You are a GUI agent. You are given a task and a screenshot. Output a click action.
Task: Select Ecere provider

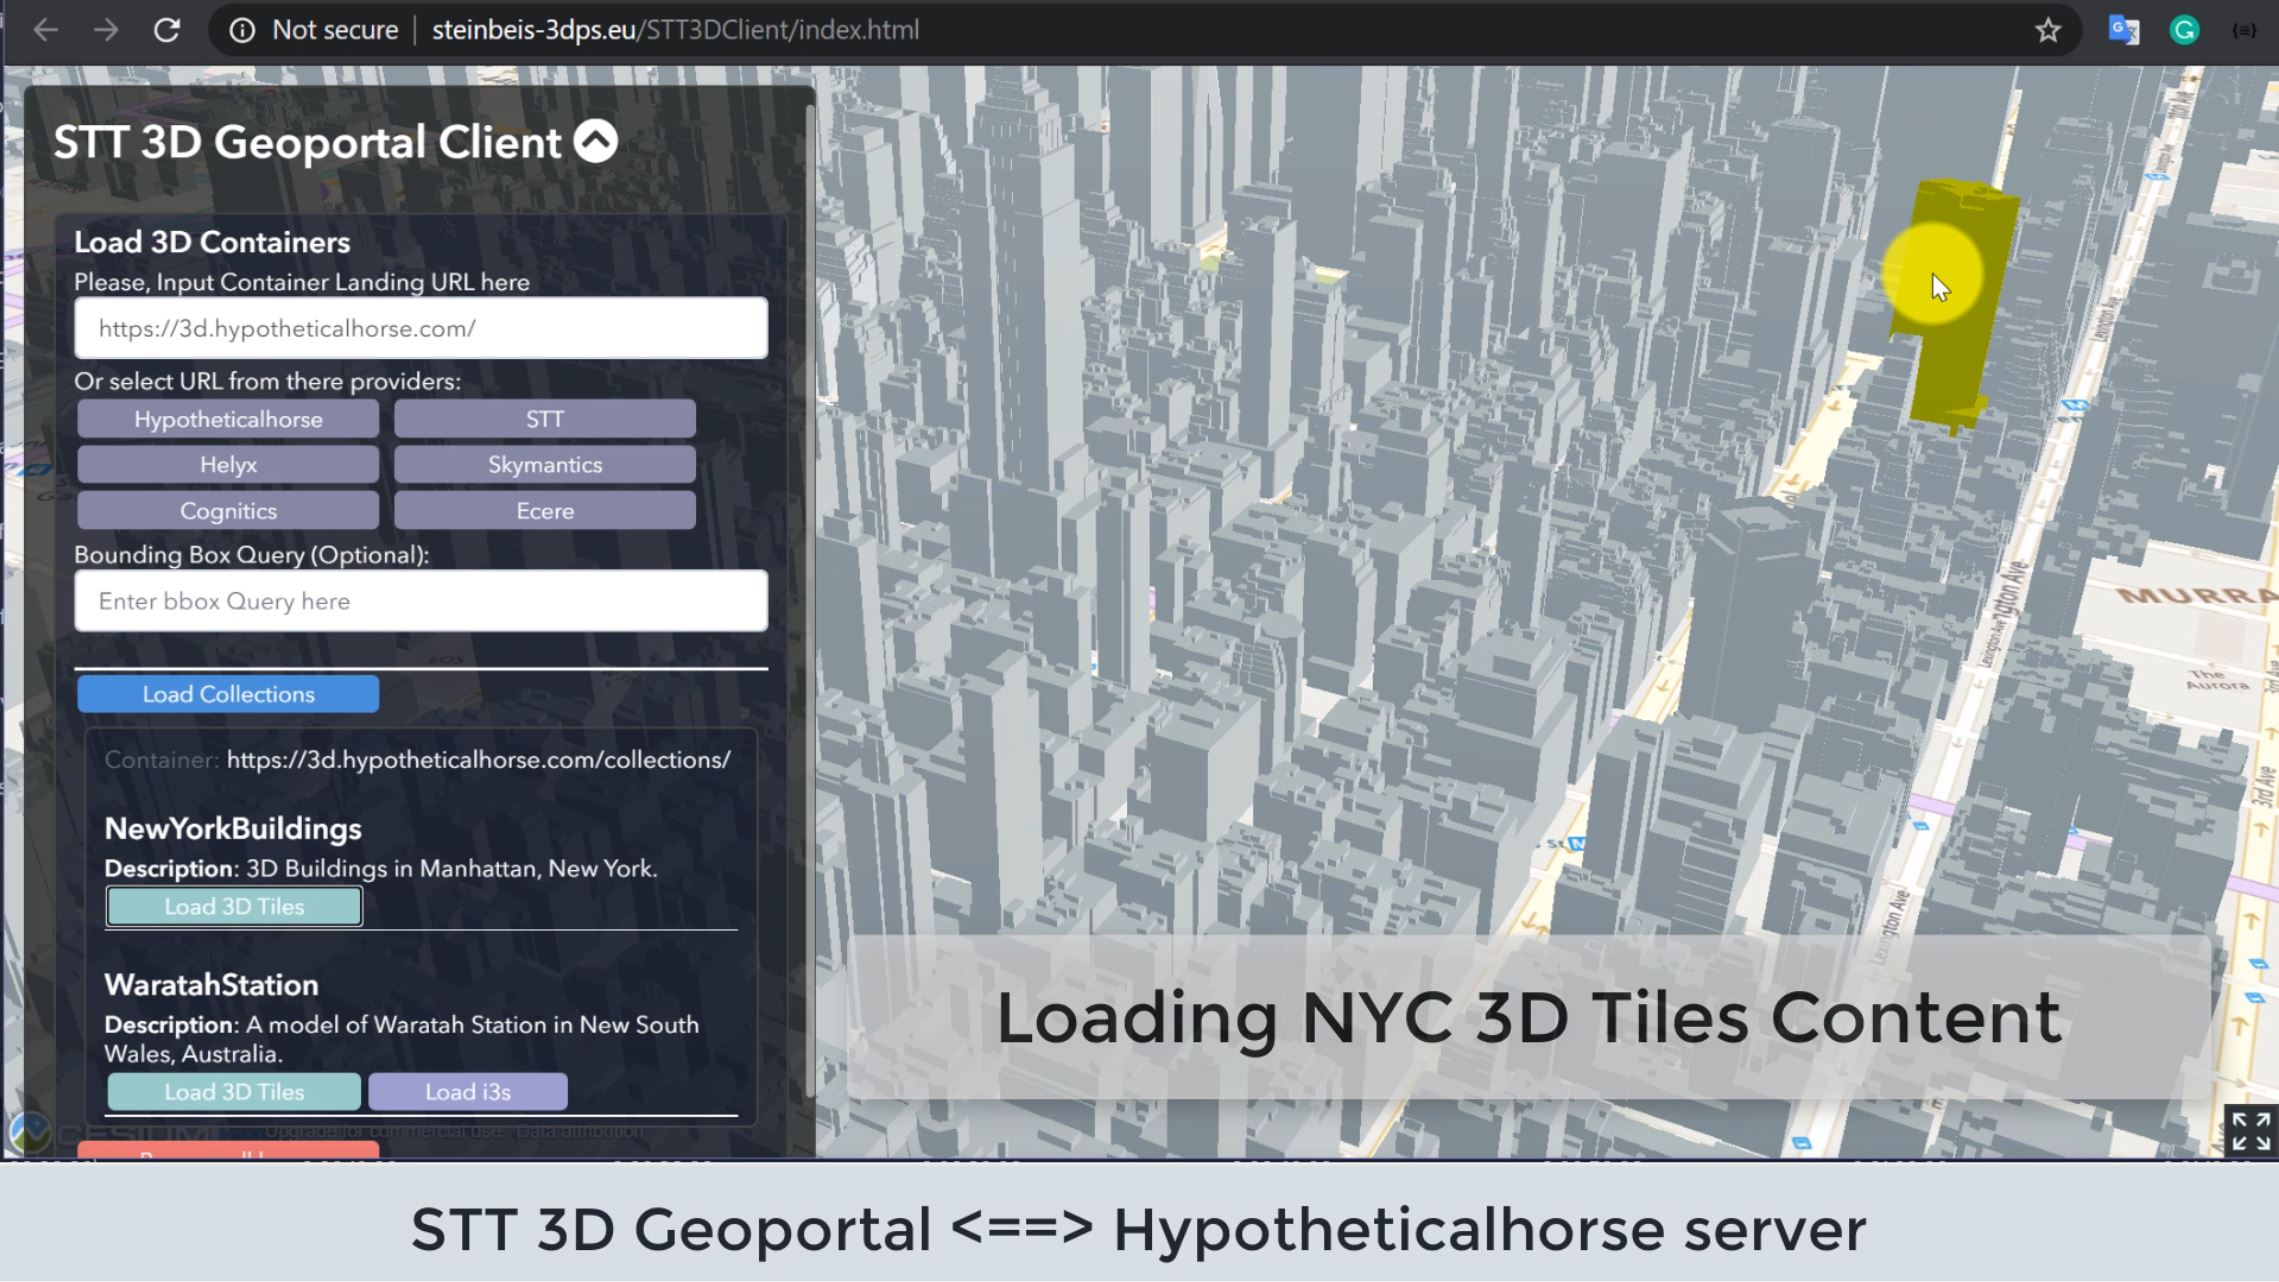tap(545, 511)
